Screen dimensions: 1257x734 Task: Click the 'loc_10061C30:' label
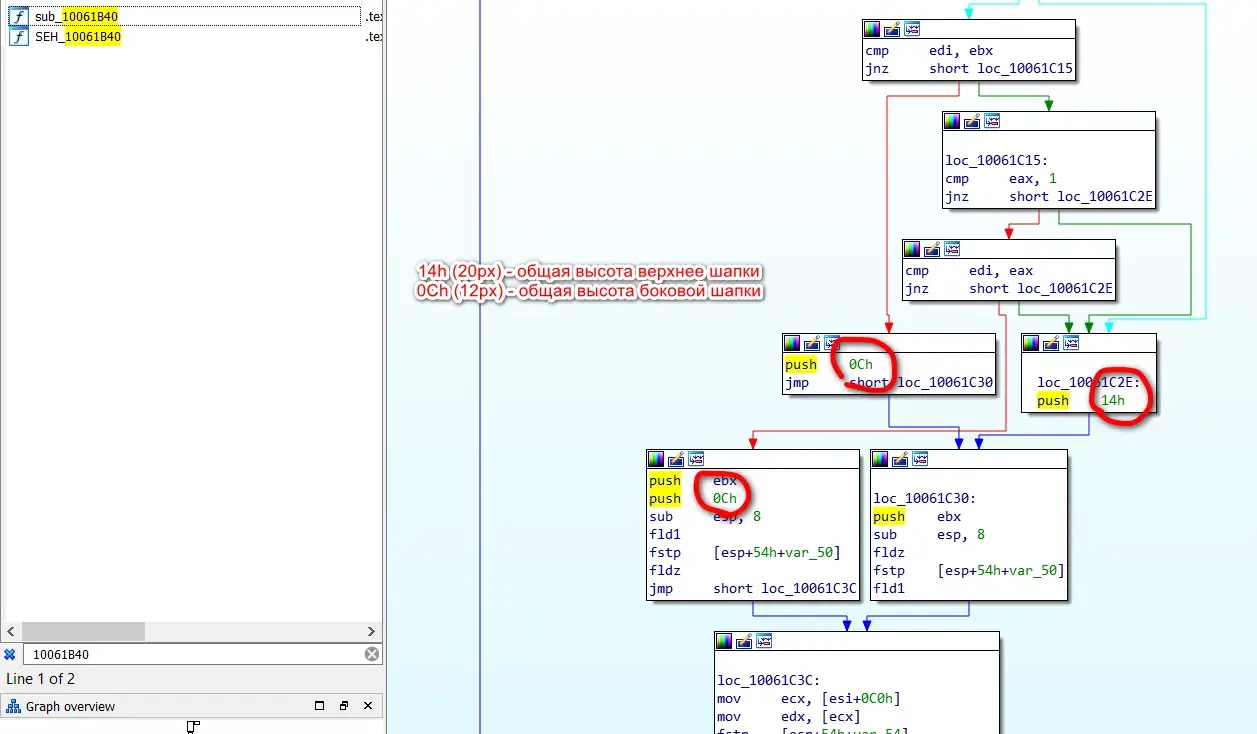(925, 499)
